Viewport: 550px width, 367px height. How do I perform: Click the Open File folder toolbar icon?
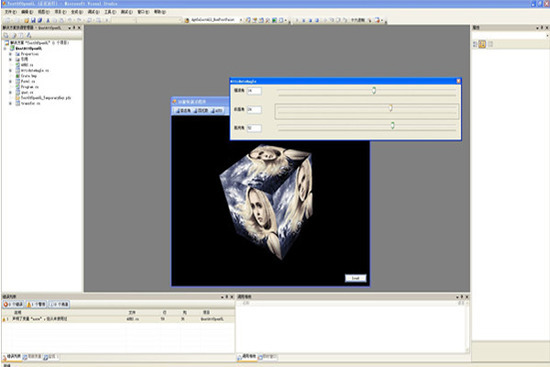[26, 20]
